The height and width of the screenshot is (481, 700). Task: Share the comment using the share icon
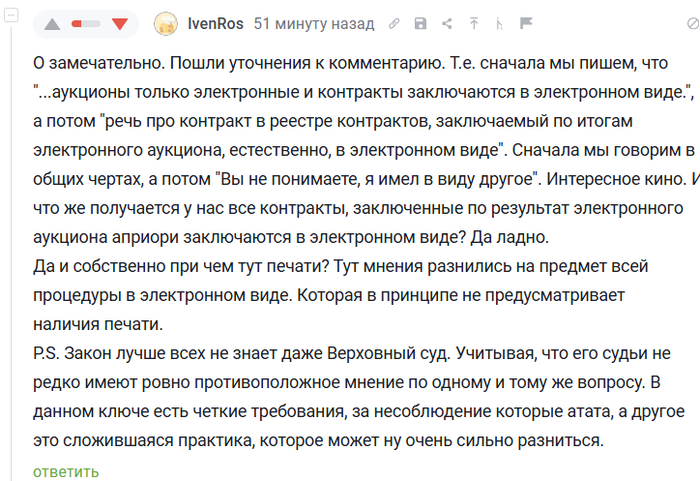446,23
